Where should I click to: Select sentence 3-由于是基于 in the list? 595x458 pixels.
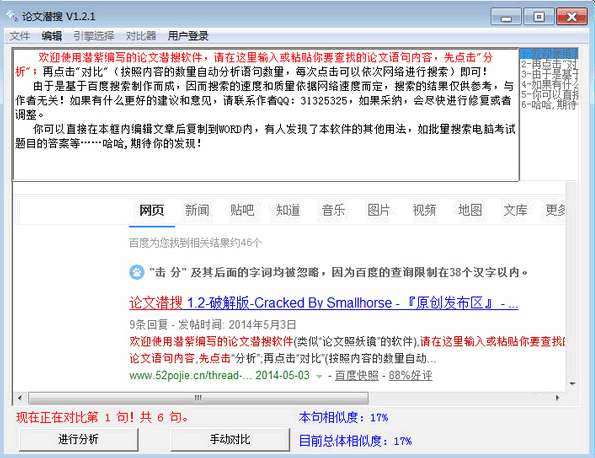coord(549,74)
